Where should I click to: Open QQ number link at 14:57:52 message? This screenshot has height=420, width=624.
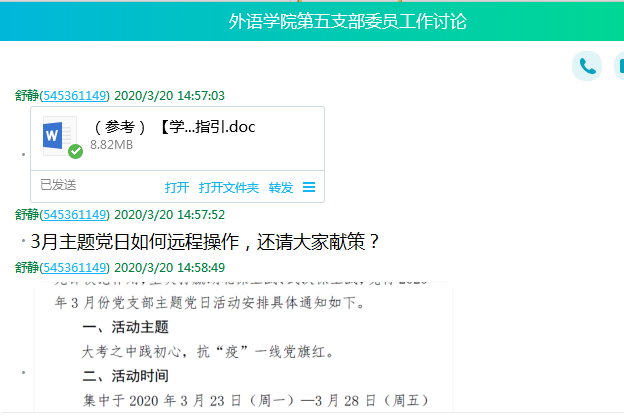pos(75,214)
